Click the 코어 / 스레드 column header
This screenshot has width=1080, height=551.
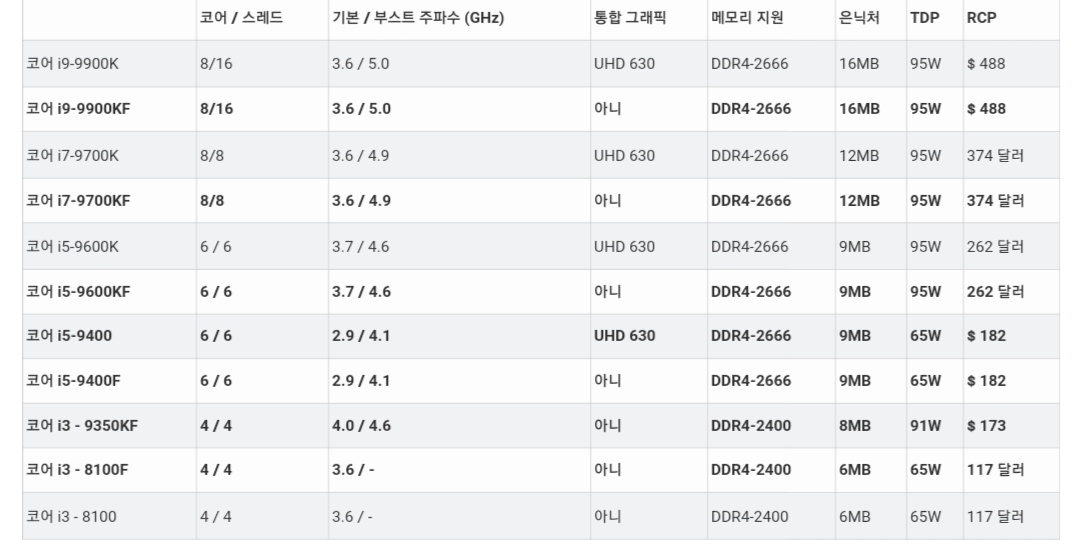tap(241, 18)
